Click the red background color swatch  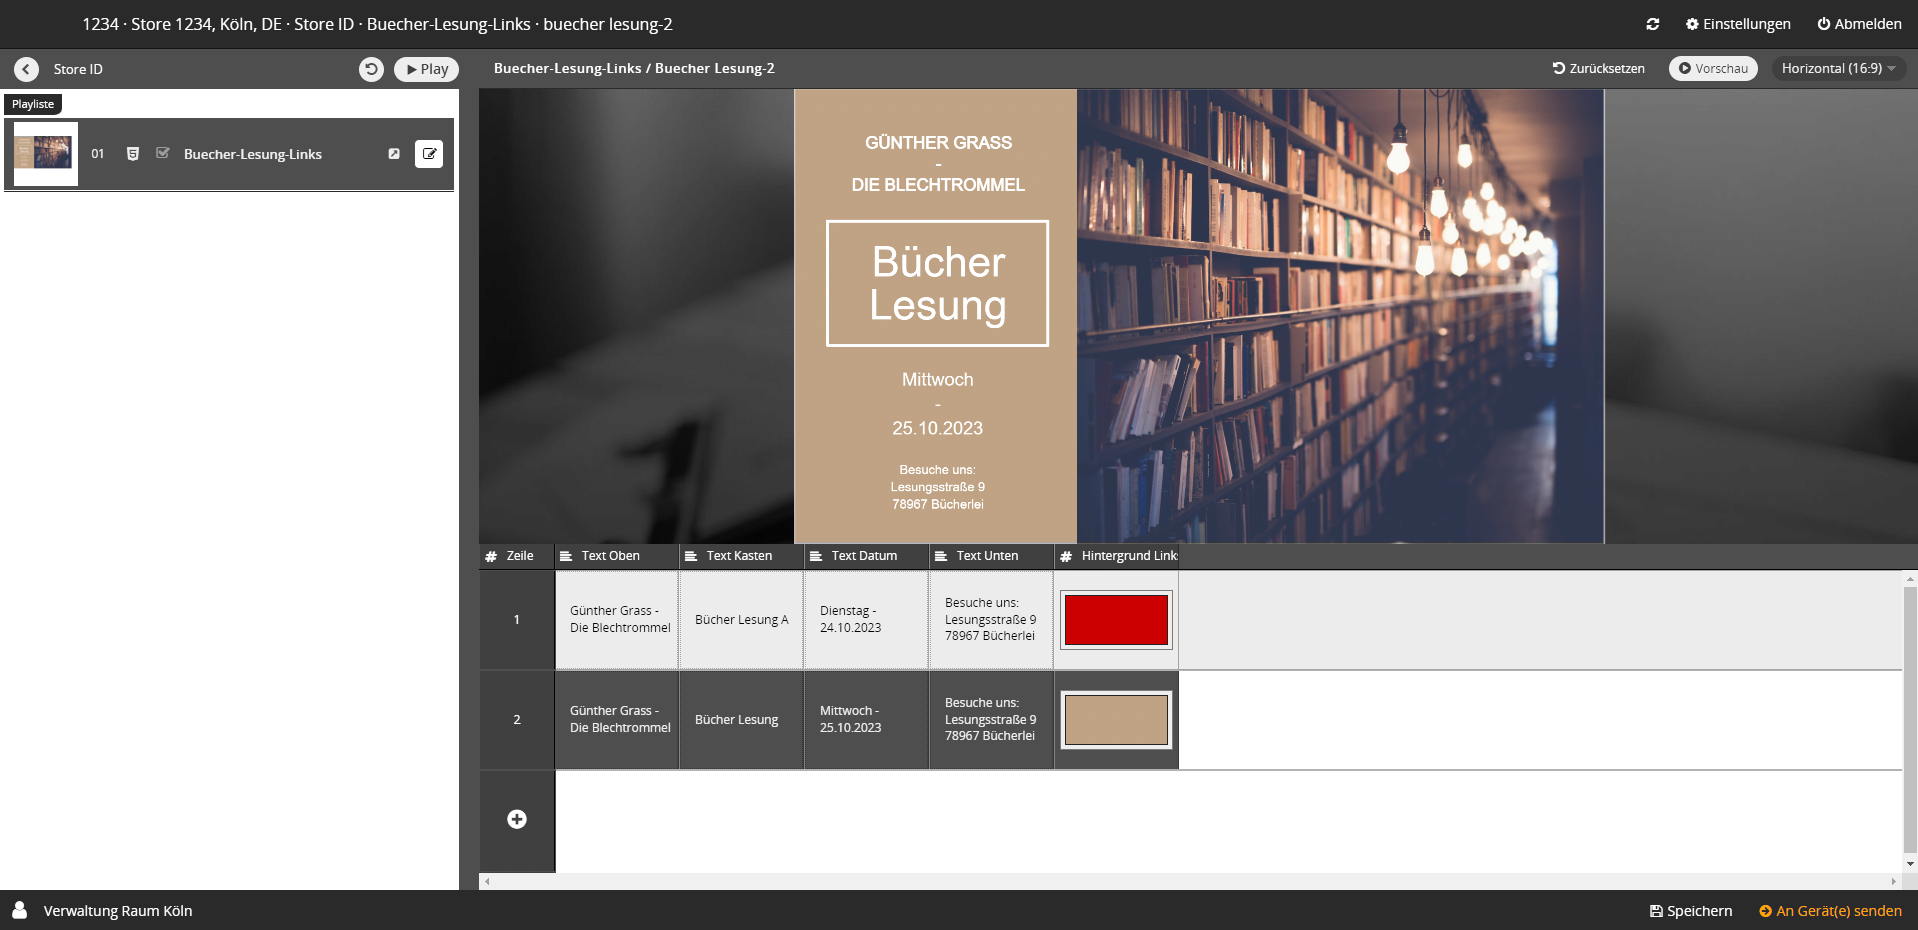[x=1116, y=620]
